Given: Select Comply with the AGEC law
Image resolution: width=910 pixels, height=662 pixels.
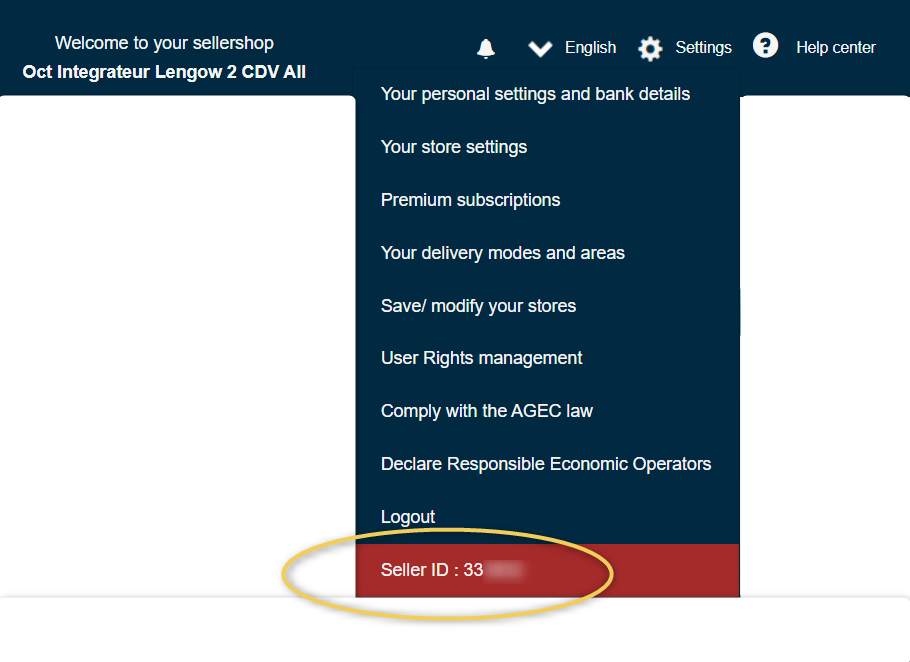Looking at the screenshot, I should tap(486, 411).
